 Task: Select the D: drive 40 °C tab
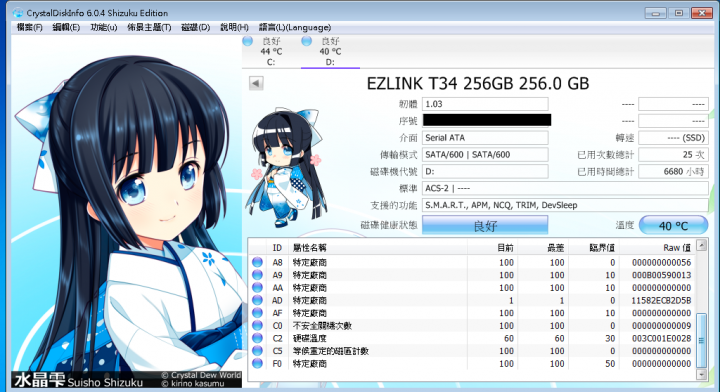click(330, 51)
